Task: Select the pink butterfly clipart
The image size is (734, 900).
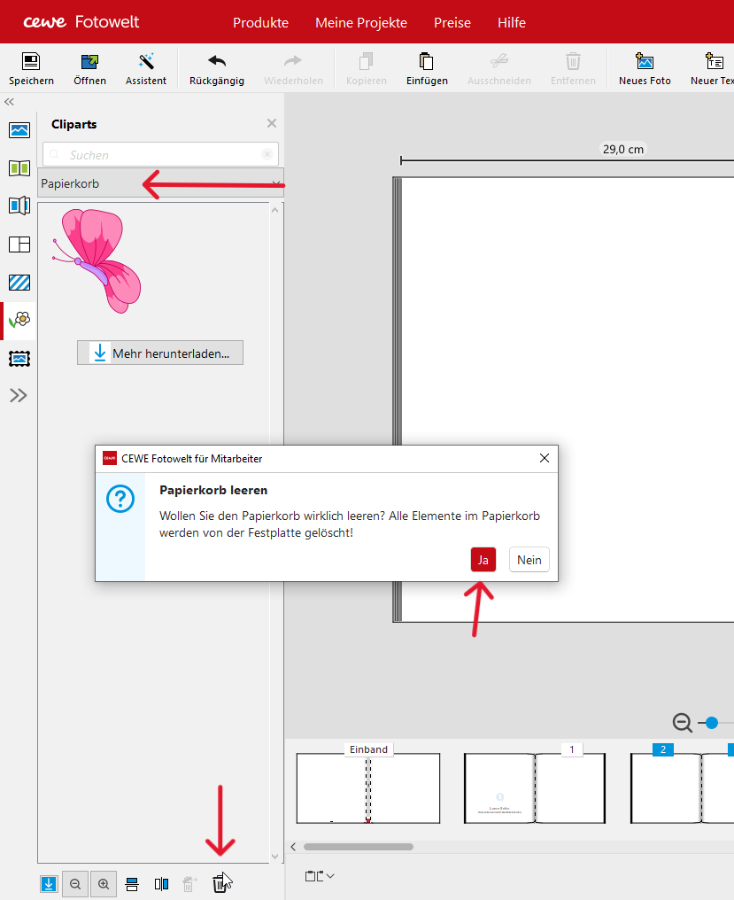Action: tap(96, 261)
